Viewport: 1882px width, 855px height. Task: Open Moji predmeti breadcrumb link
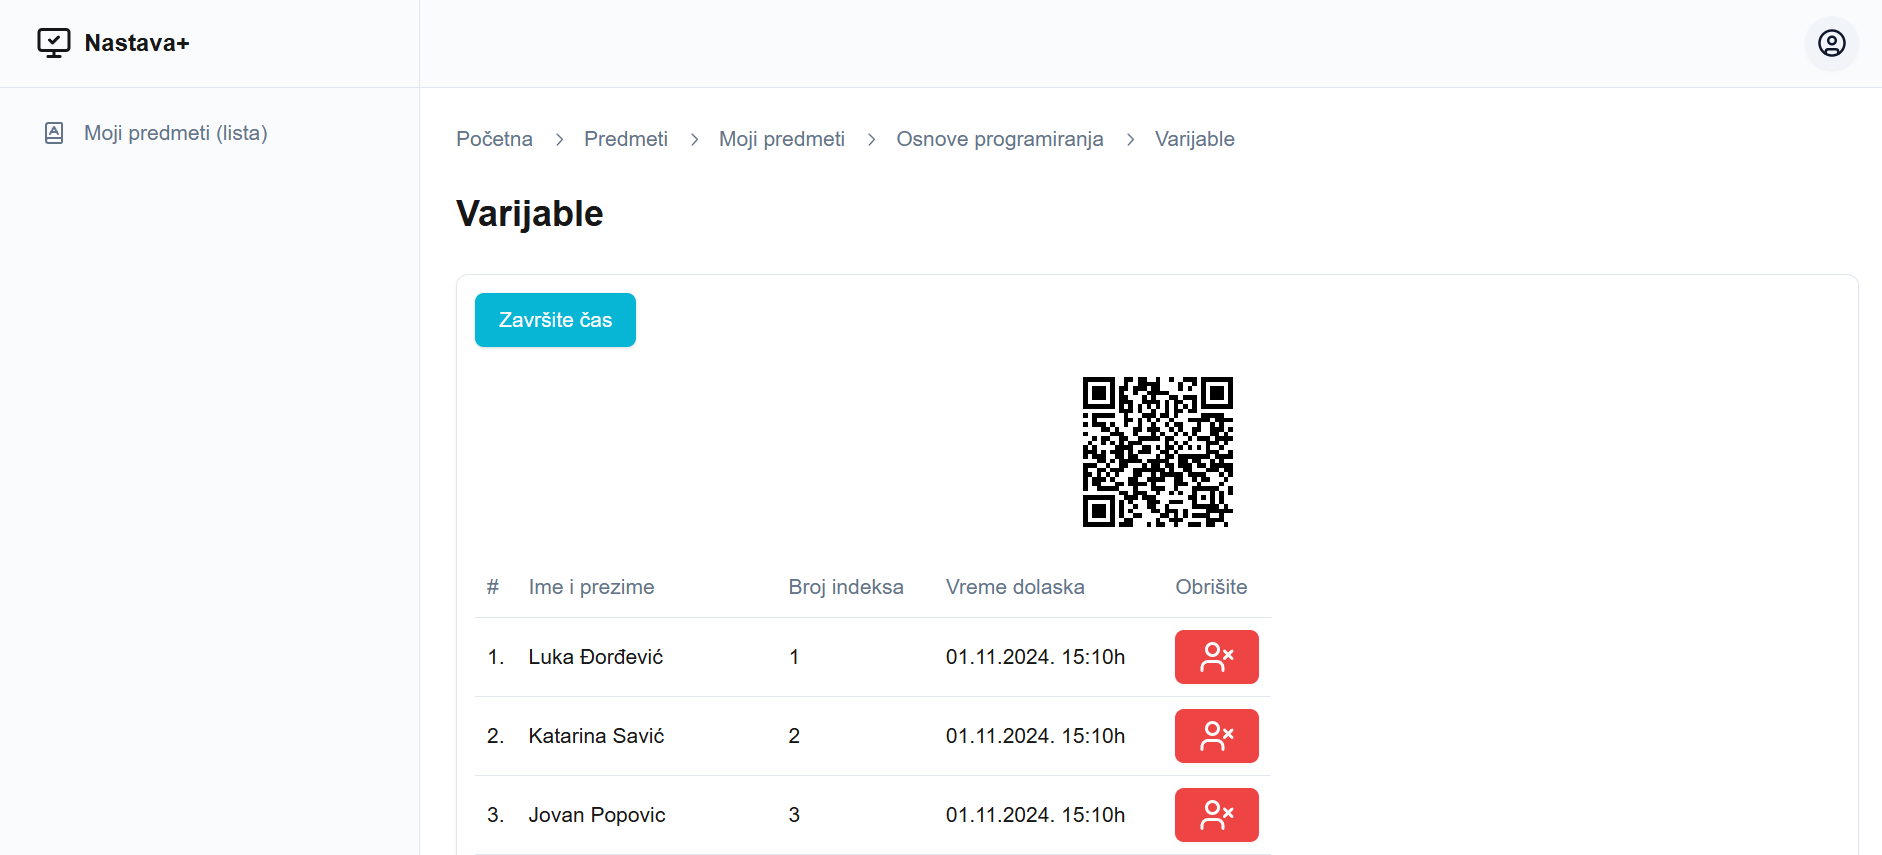pyautogui.click(x=781, y=139)
